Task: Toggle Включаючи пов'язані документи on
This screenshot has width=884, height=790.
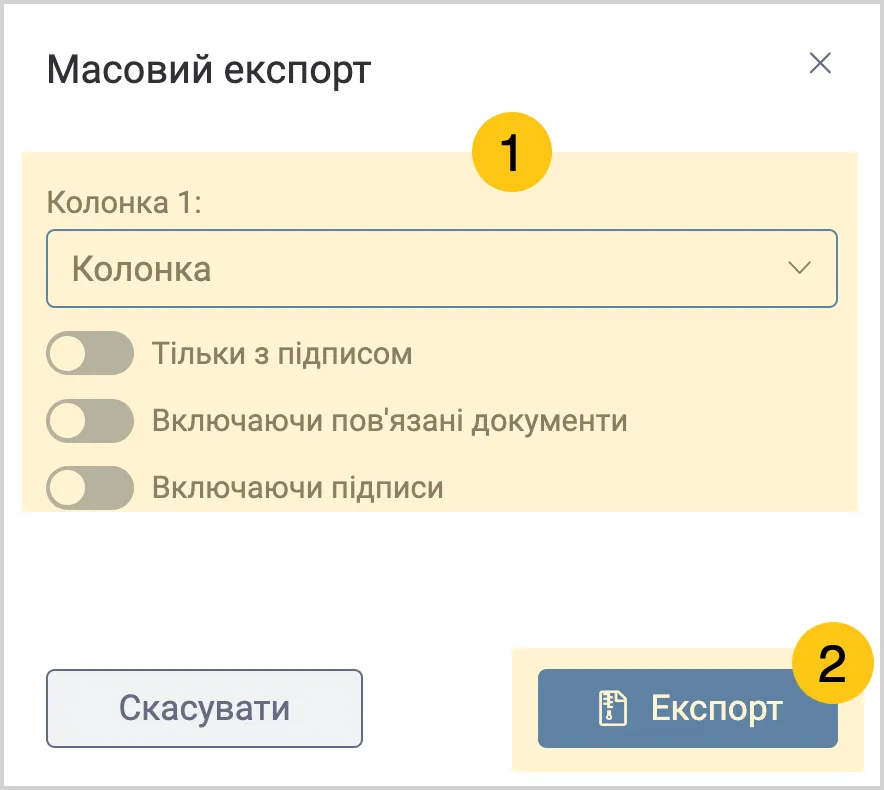Action: [90, 420]
